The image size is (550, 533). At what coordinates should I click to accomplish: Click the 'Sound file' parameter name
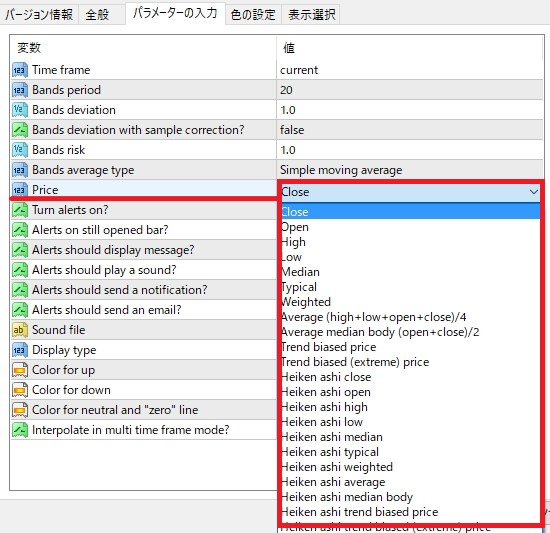pos(59,330)
